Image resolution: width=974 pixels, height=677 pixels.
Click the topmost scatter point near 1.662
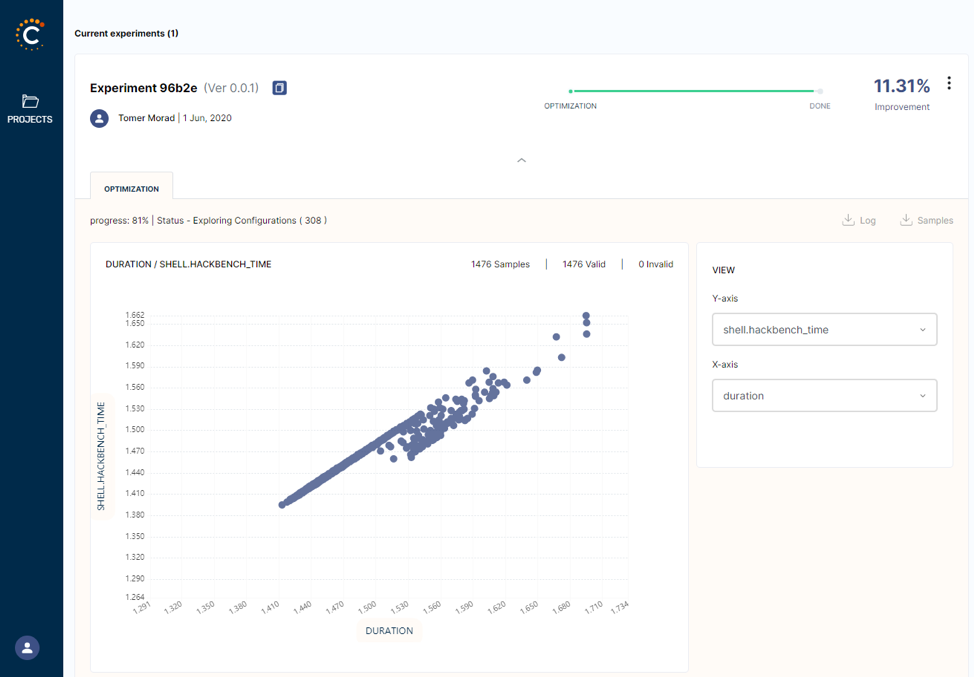[586, 316]
